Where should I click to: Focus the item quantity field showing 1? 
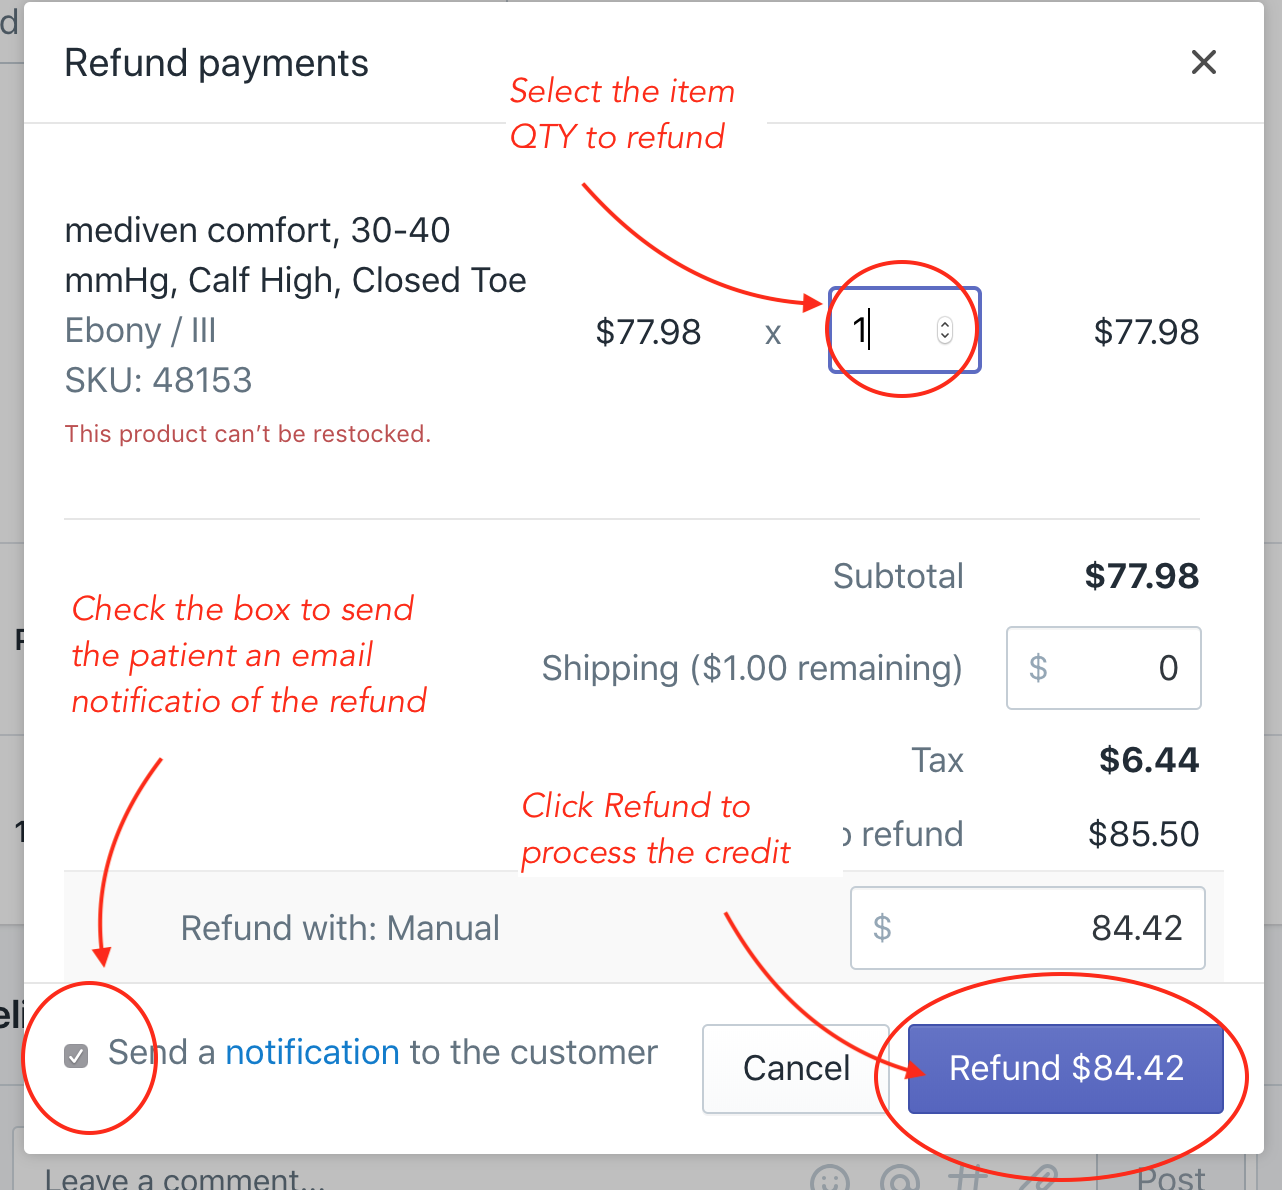(x=904, y=330)
